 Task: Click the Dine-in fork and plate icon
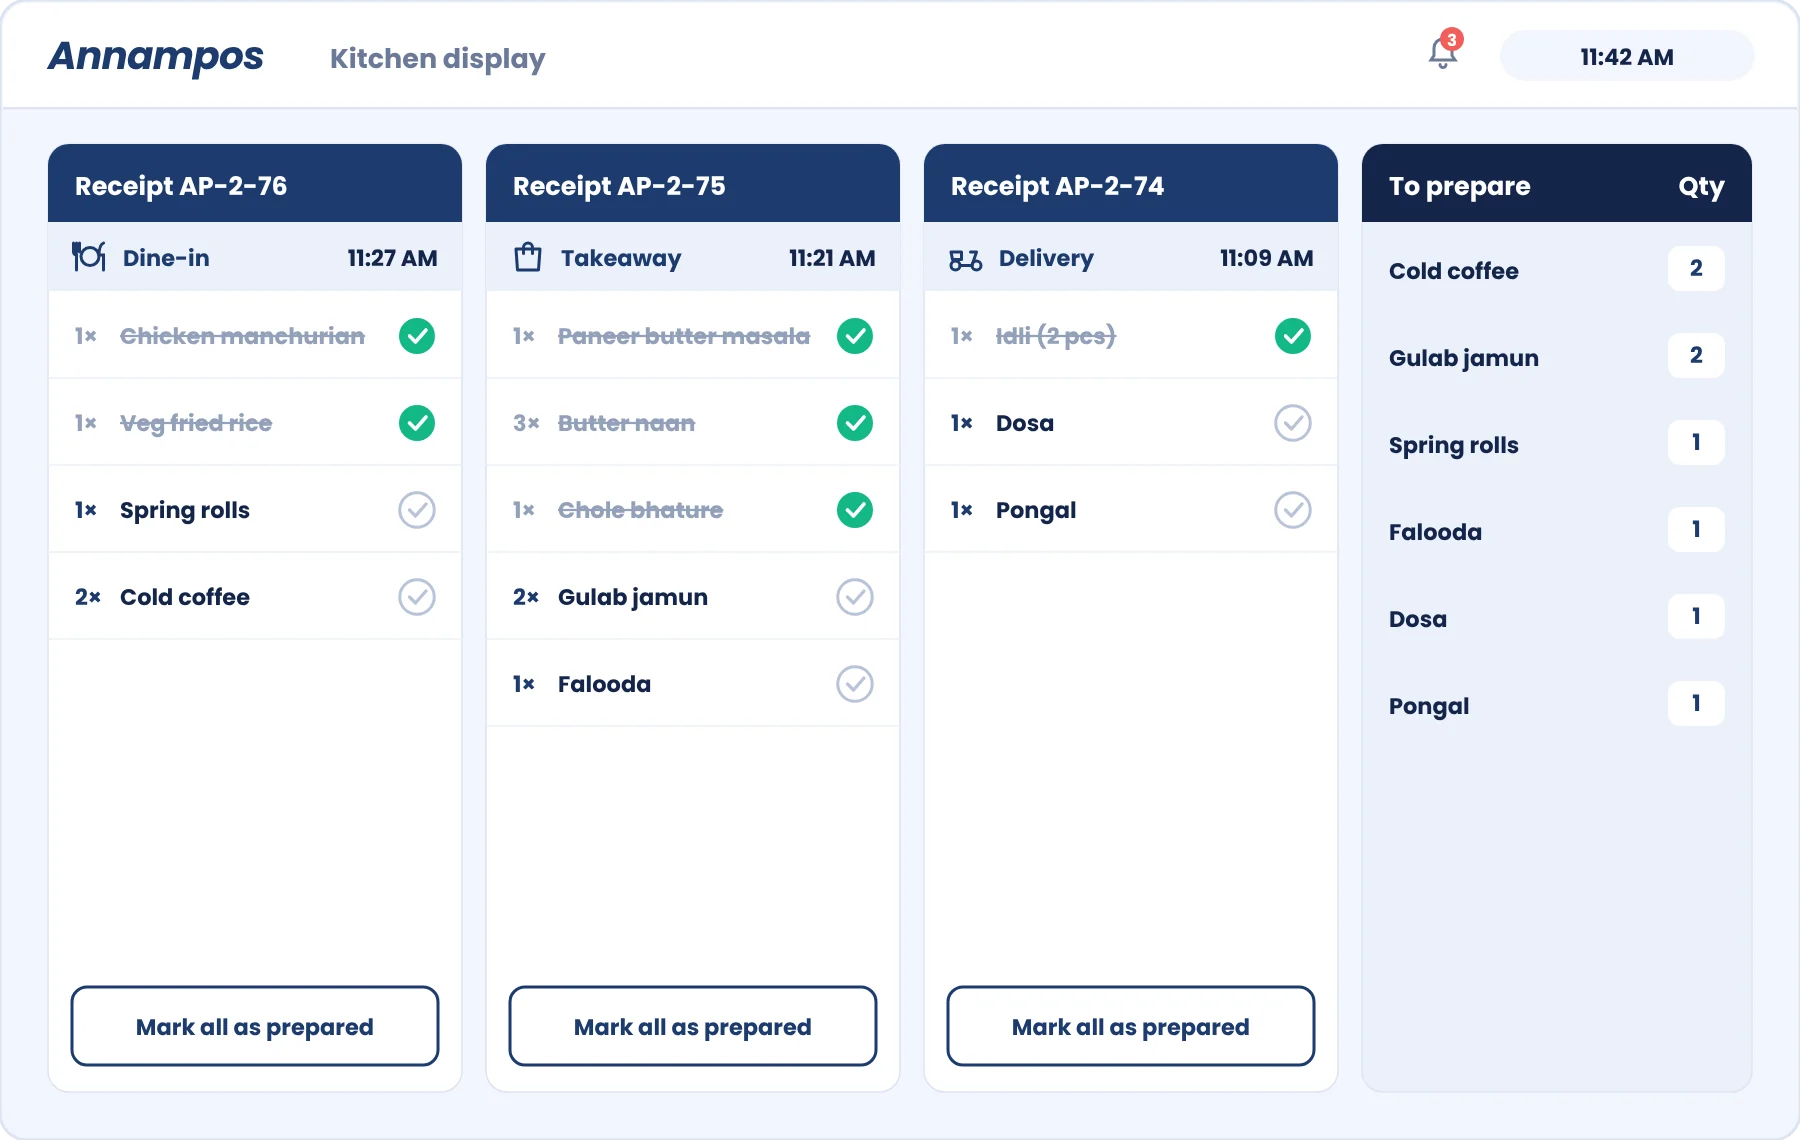pyautogui.click(x=88, y=257)
